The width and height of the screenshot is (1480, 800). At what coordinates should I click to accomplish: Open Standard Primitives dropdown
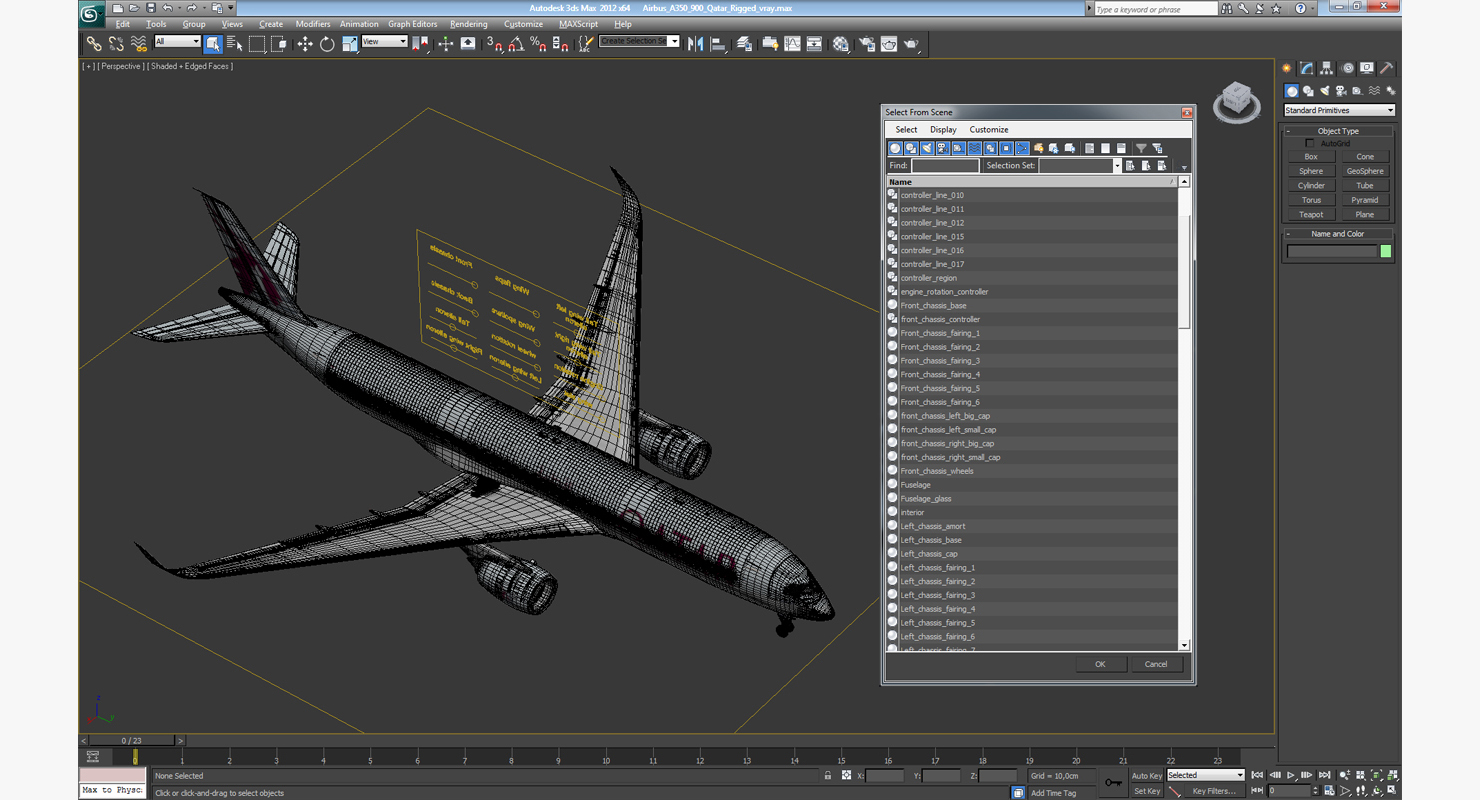click(x=1339, y=110)
